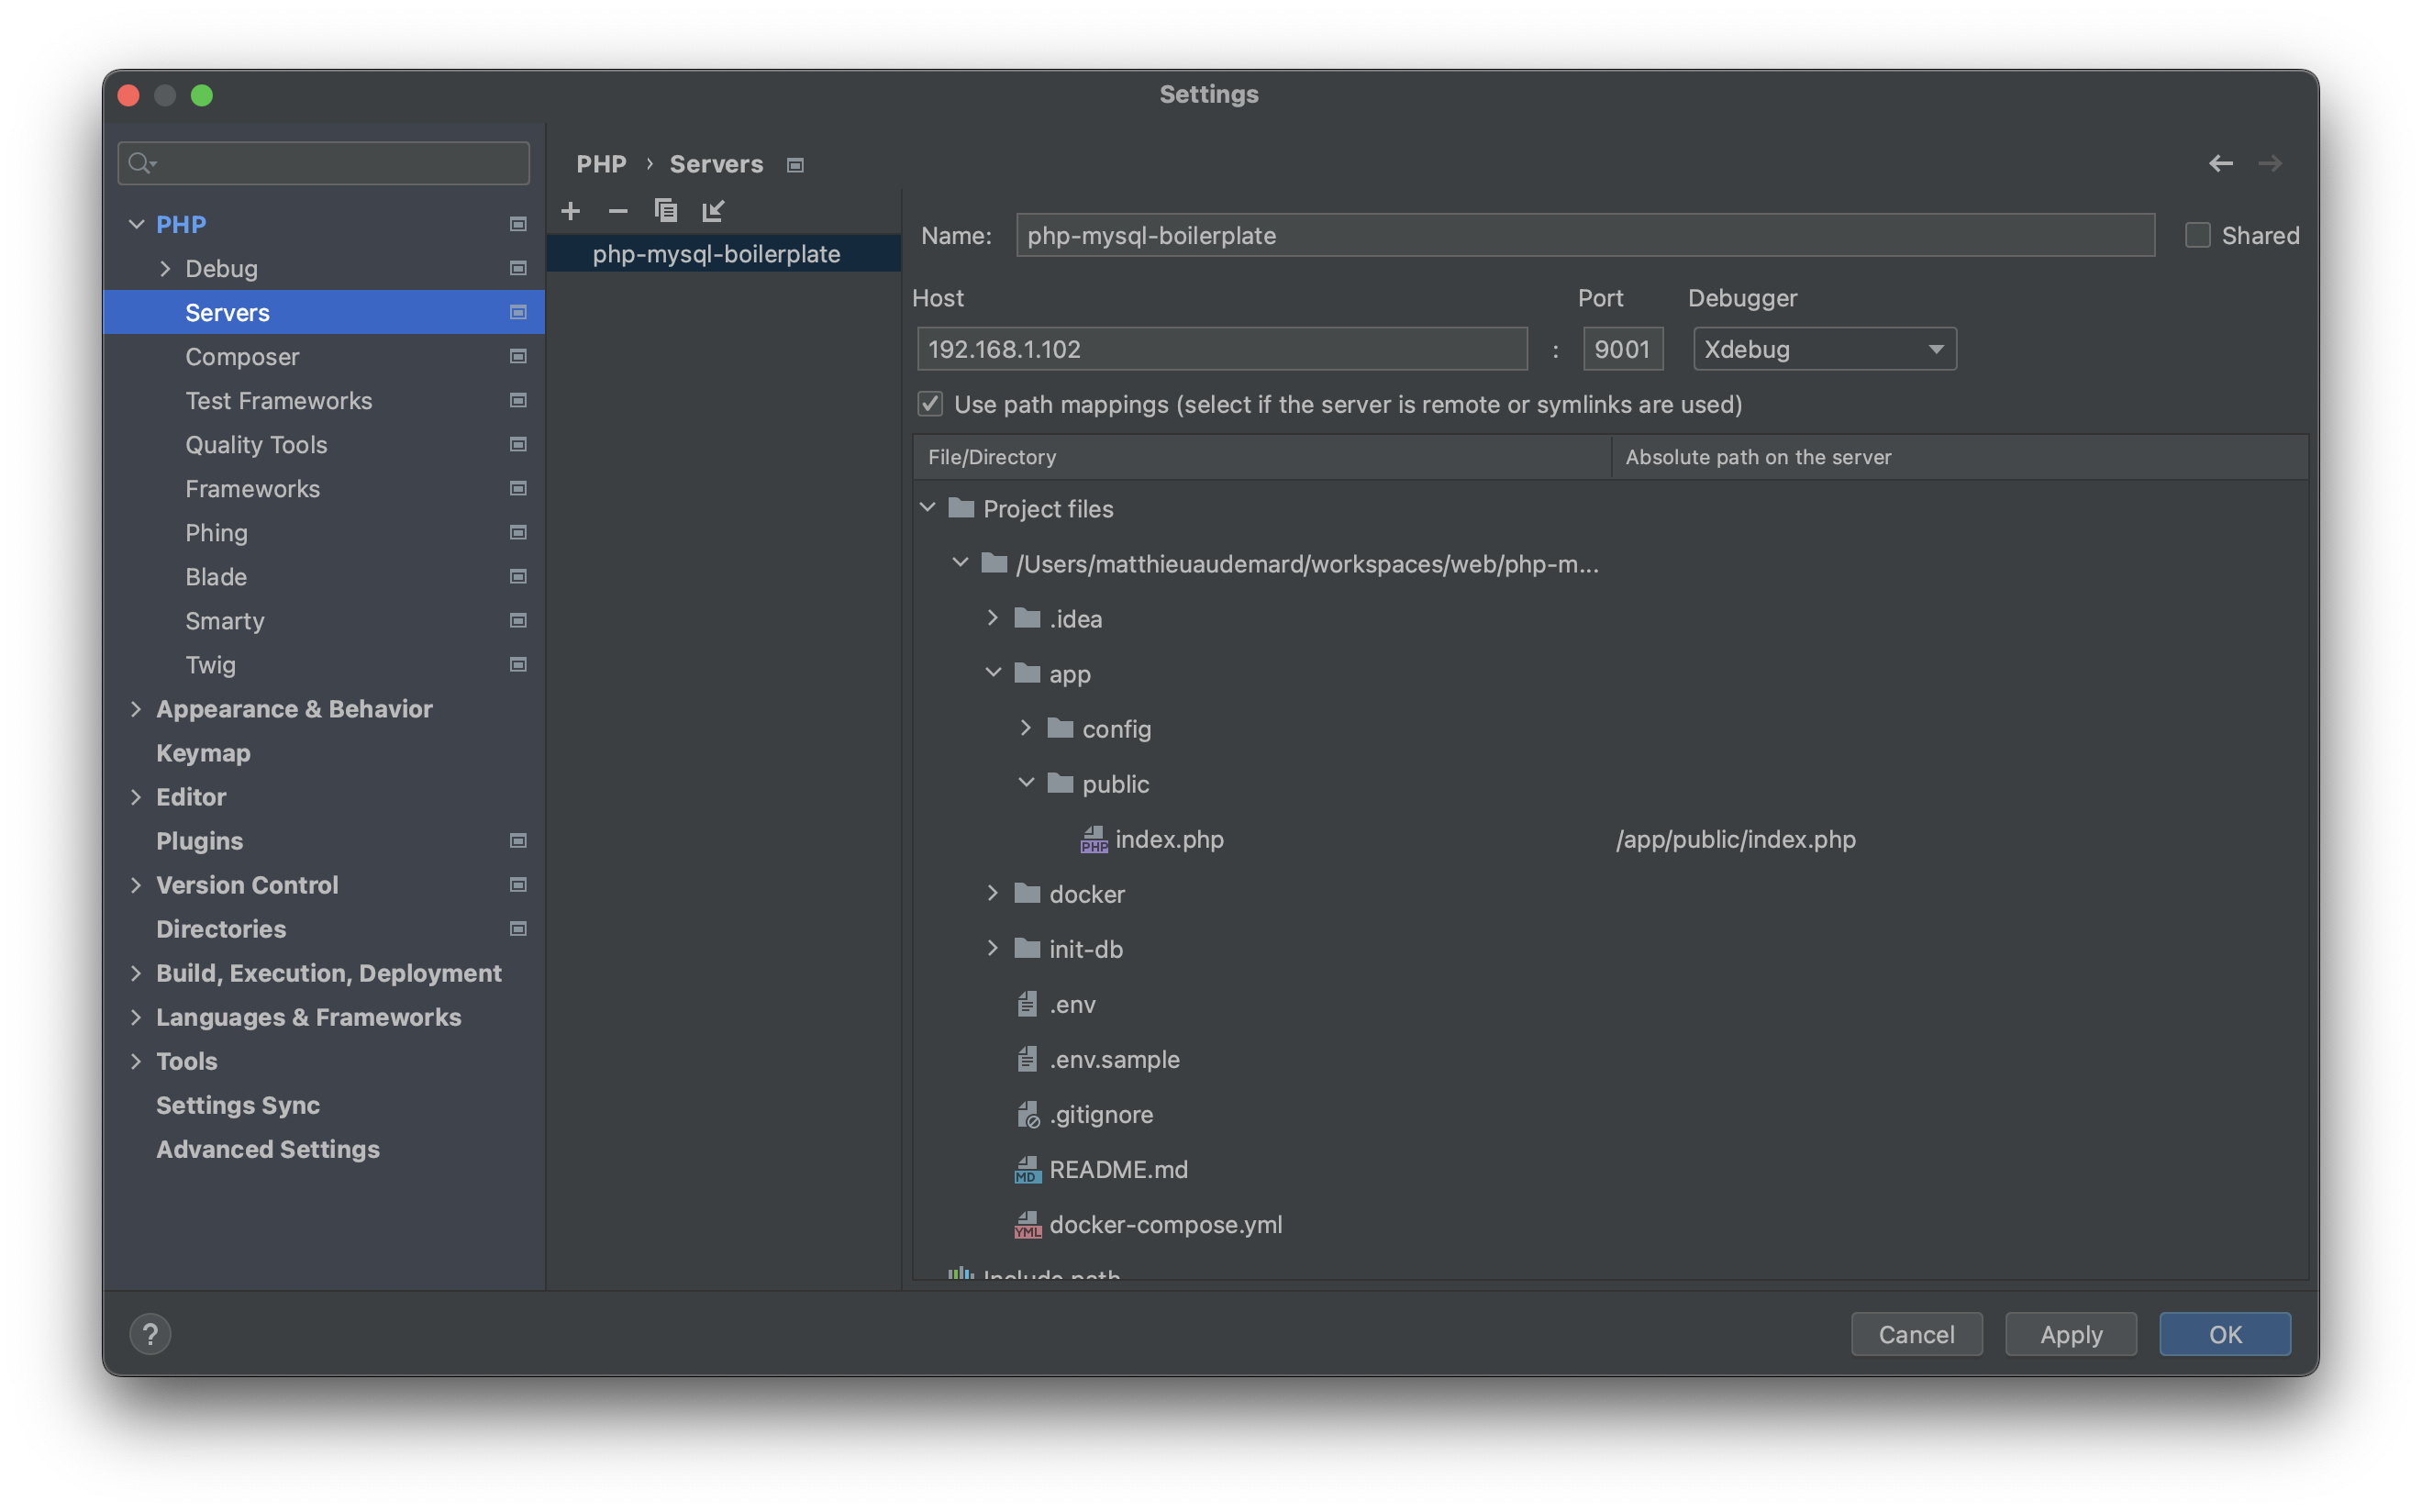Image resolution: width=2422 pixels, height=1512 pixels.
Task: Click the docker-compose.yml YML file icon
Action: [x=1027, y=1224]
